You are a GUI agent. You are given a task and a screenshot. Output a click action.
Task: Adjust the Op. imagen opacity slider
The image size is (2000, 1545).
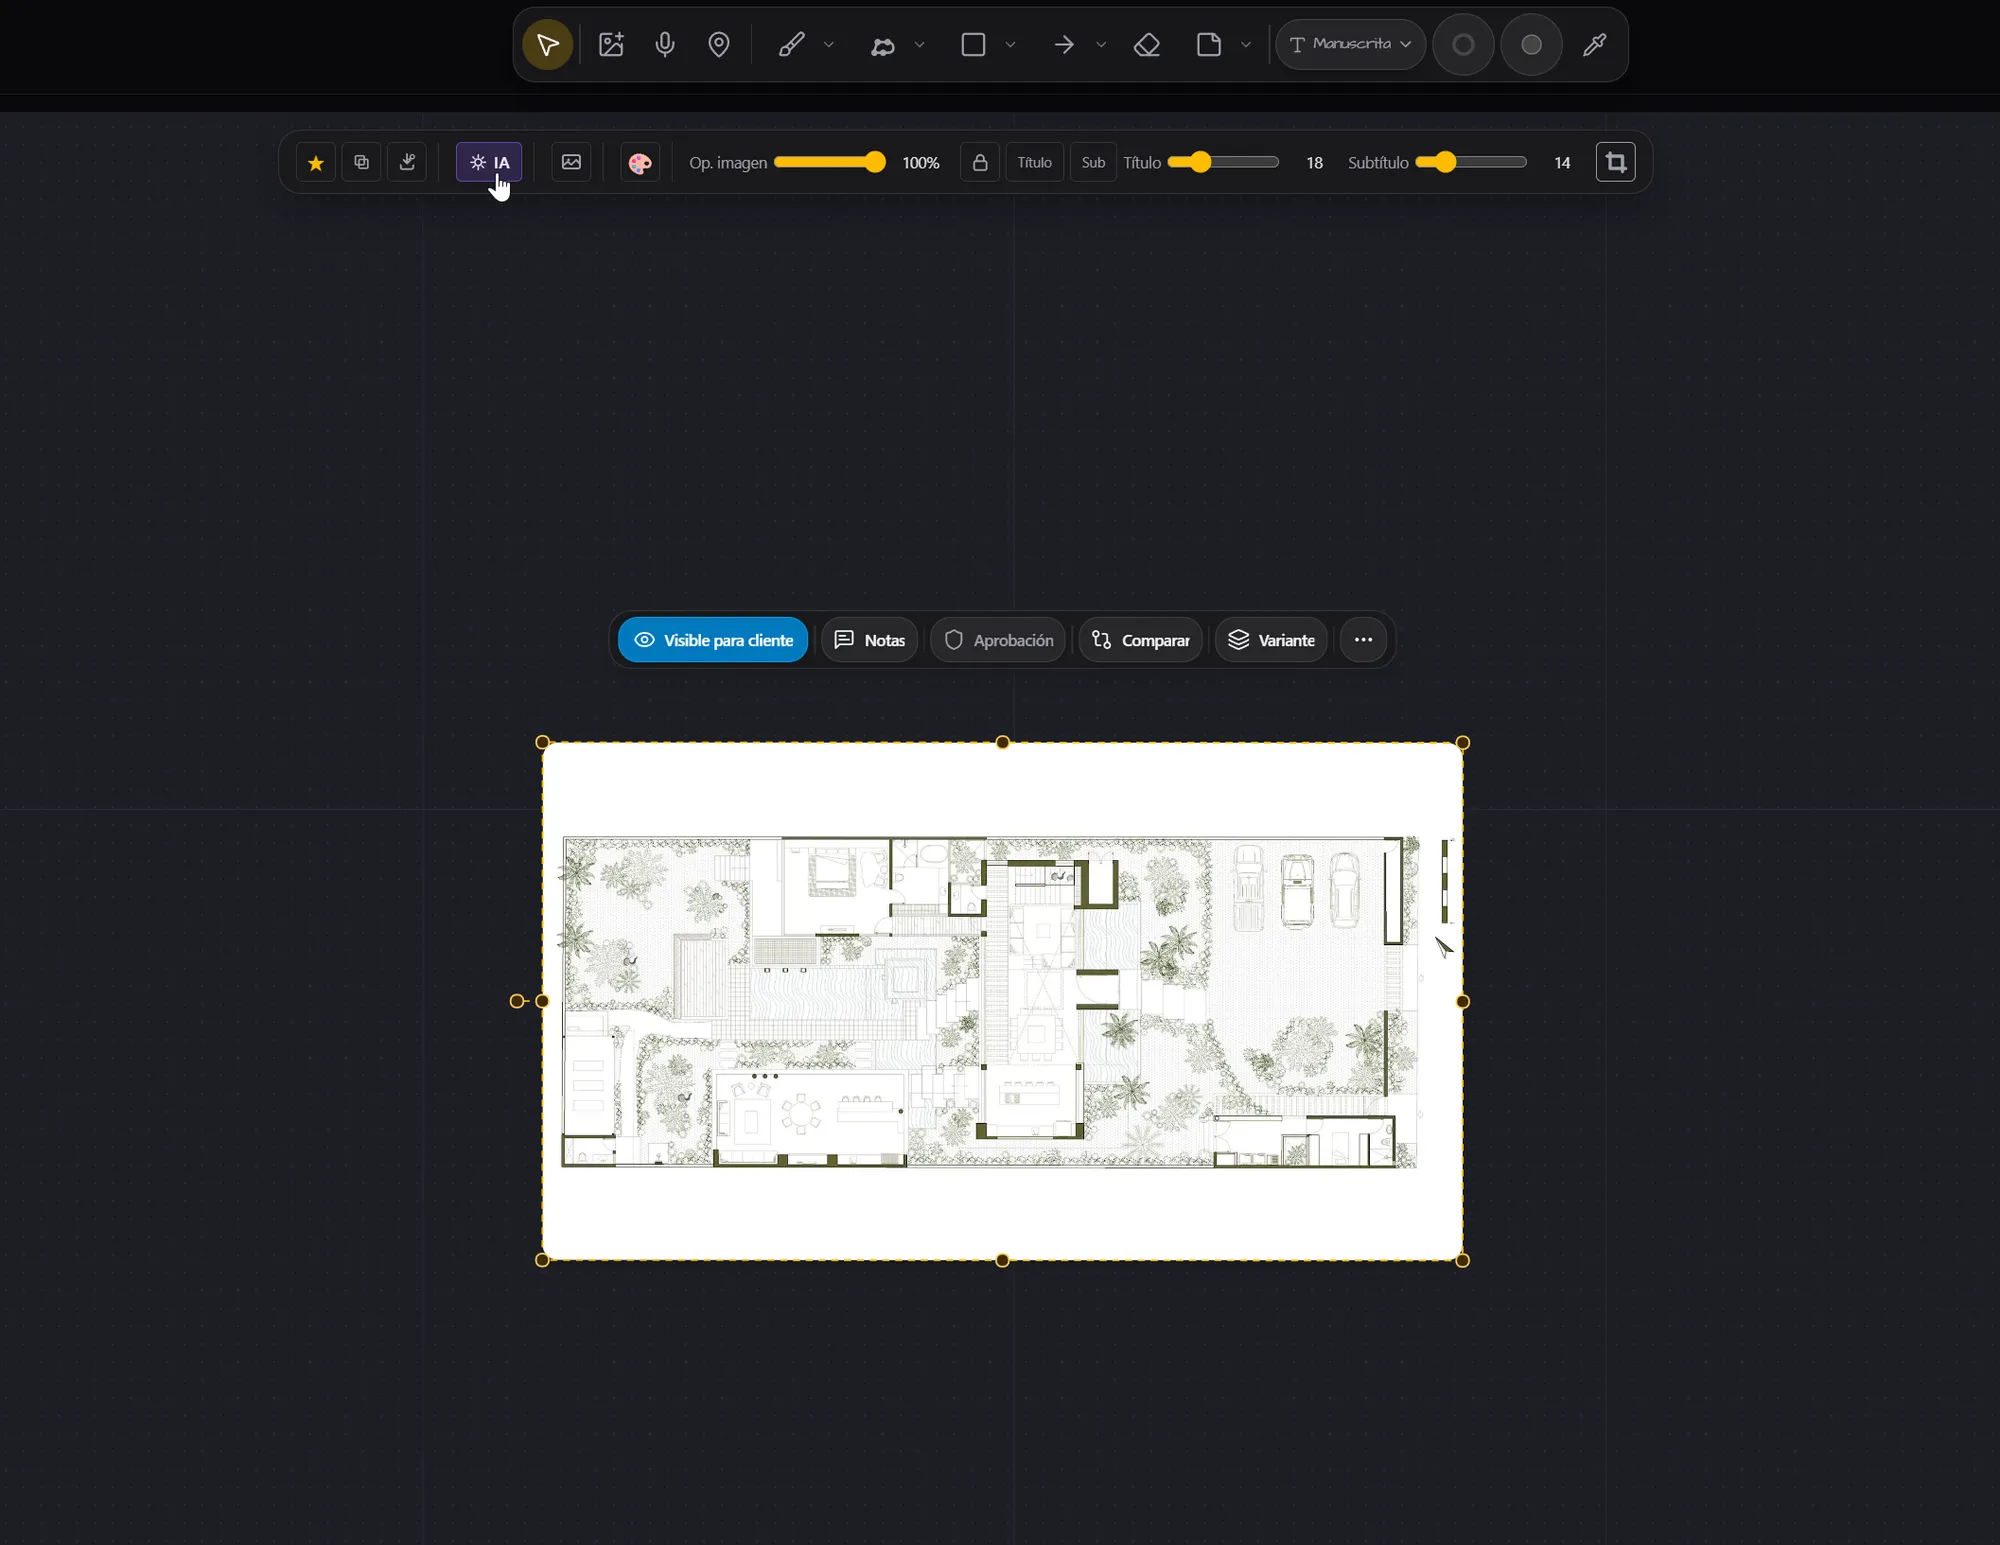[x=830, y=162]
